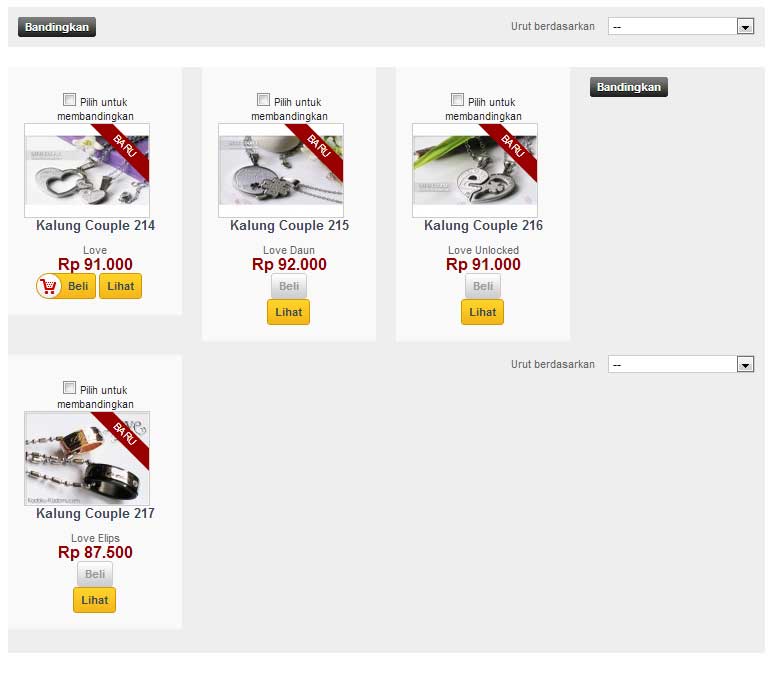Click the top sort combo box field
776x677 pixels.
tap(681, 27)
